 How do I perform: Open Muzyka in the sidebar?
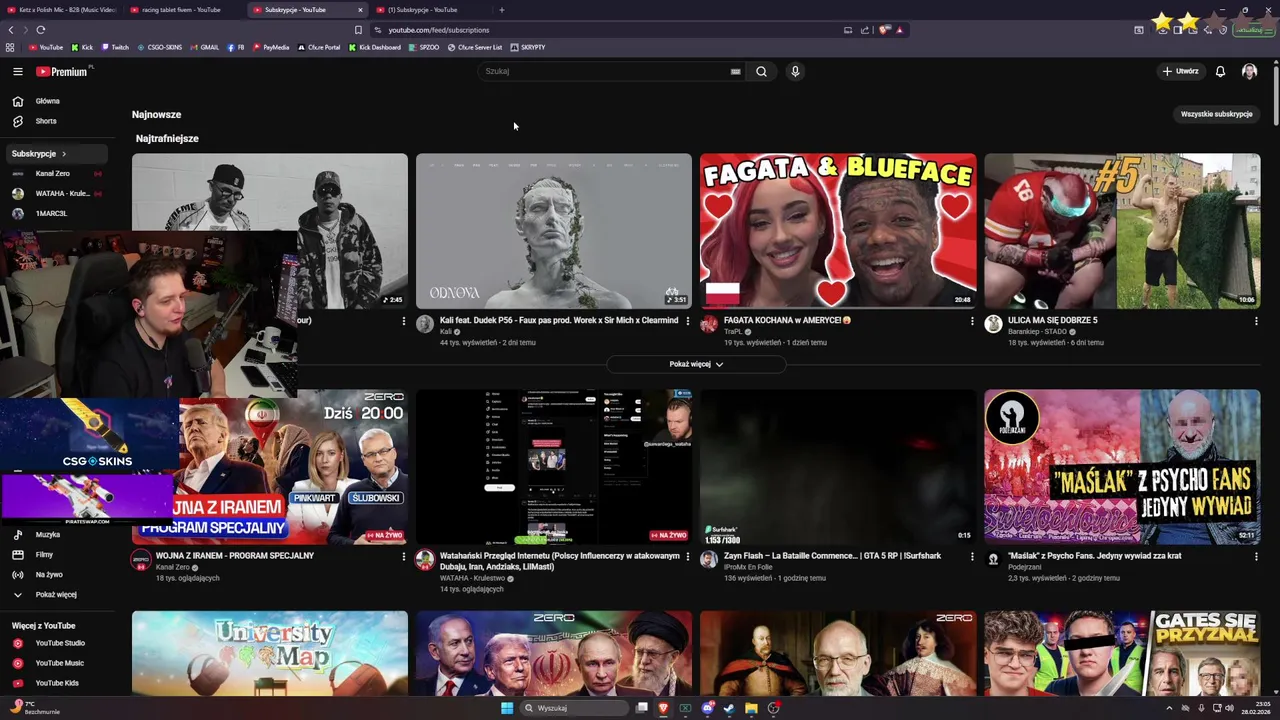click(x=55, y=534)
